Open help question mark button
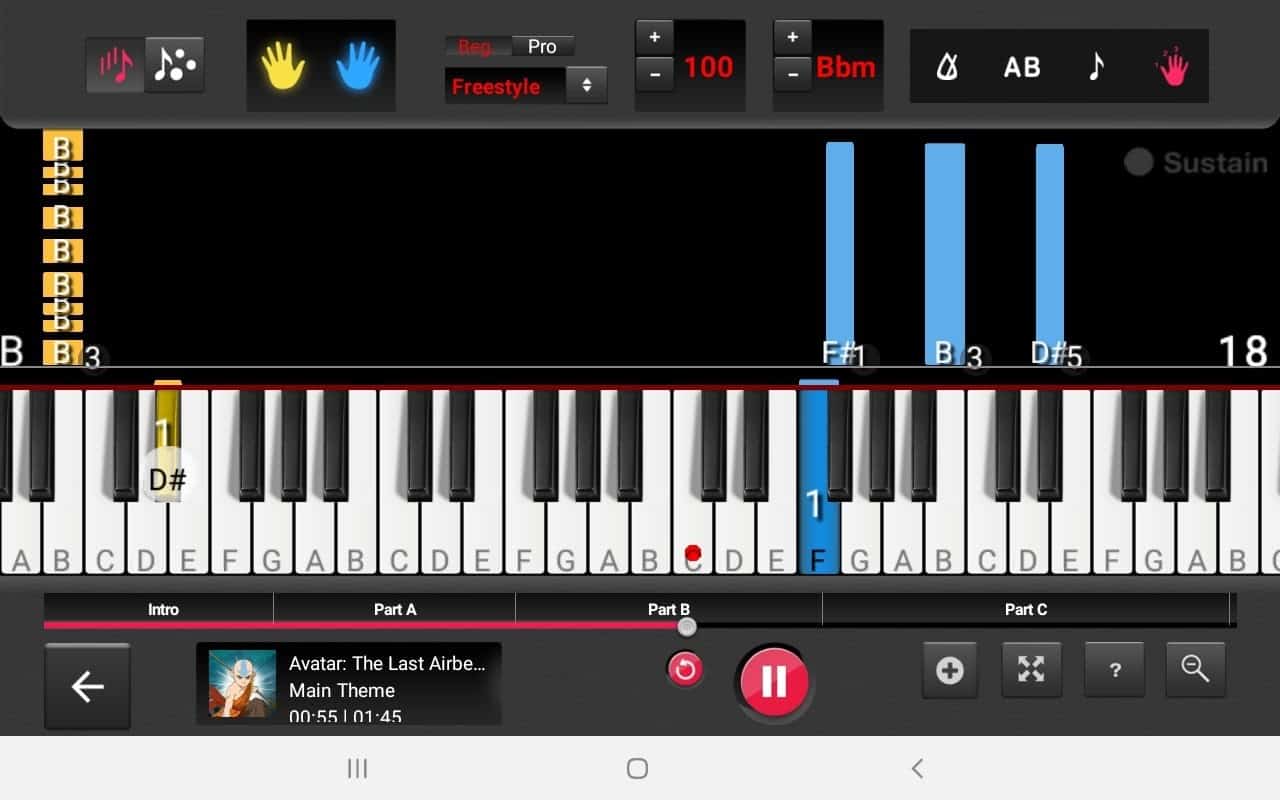The image size is (1280, 800). 1115,670
